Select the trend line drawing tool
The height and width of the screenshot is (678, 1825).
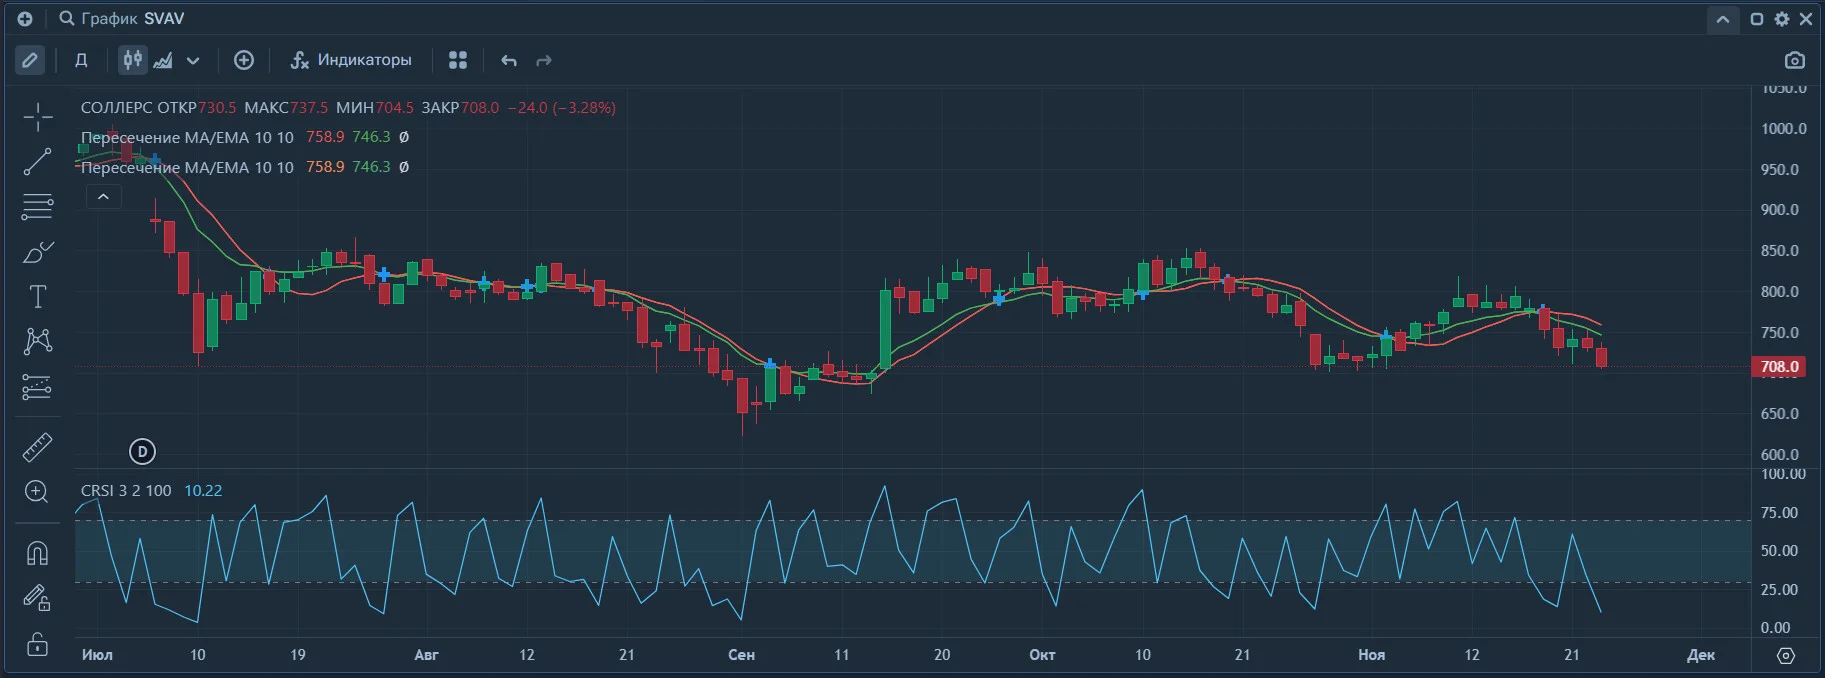pos(38,162)
